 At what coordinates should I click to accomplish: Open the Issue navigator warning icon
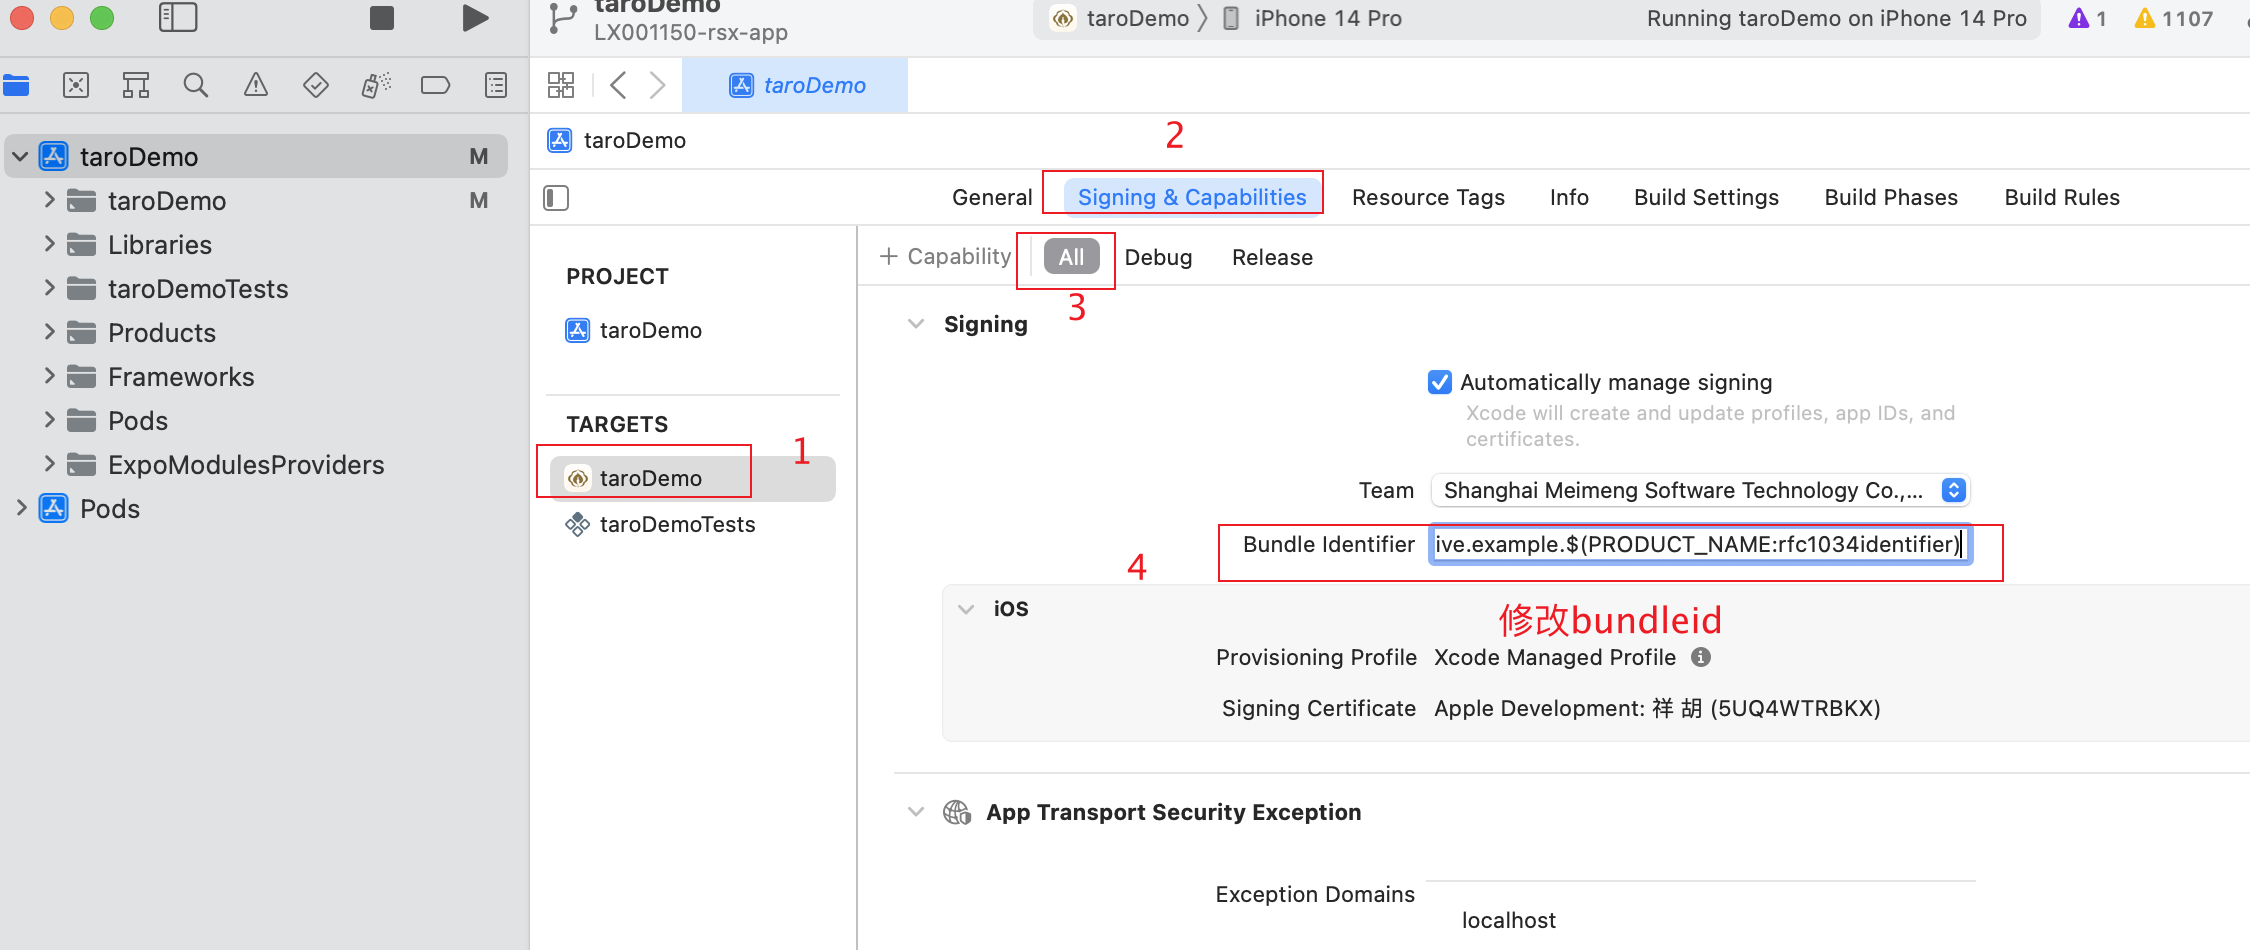click(x=256, y=85)
